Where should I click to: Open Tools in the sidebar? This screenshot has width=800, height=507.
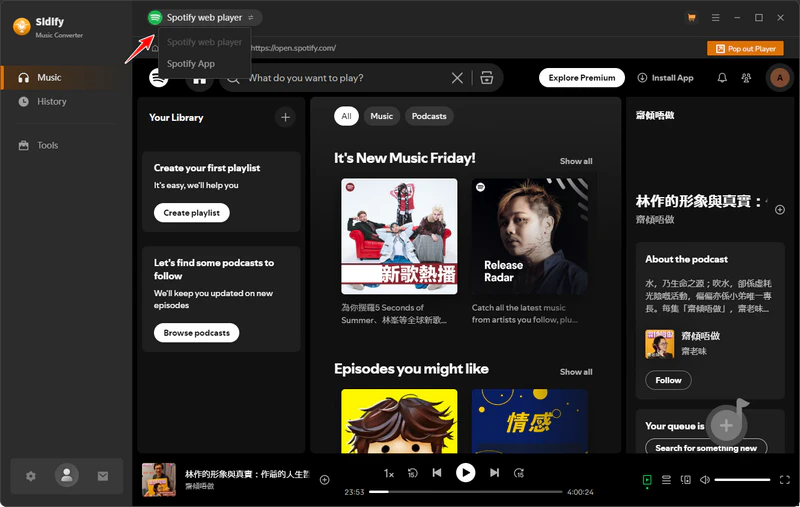point(66,145)
